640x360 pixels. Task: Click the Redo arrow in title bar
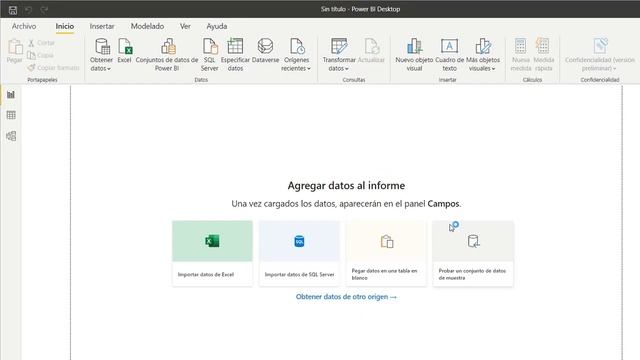point(44,10)
